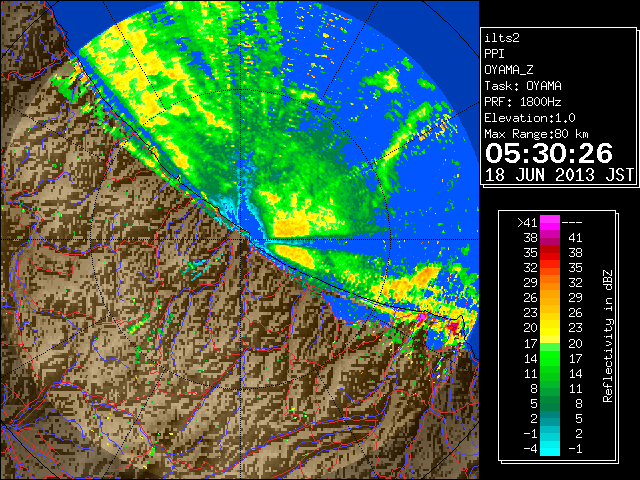
Task: Click the 'OYAMA_Z' product label
Action: click(x=509, y=70)
